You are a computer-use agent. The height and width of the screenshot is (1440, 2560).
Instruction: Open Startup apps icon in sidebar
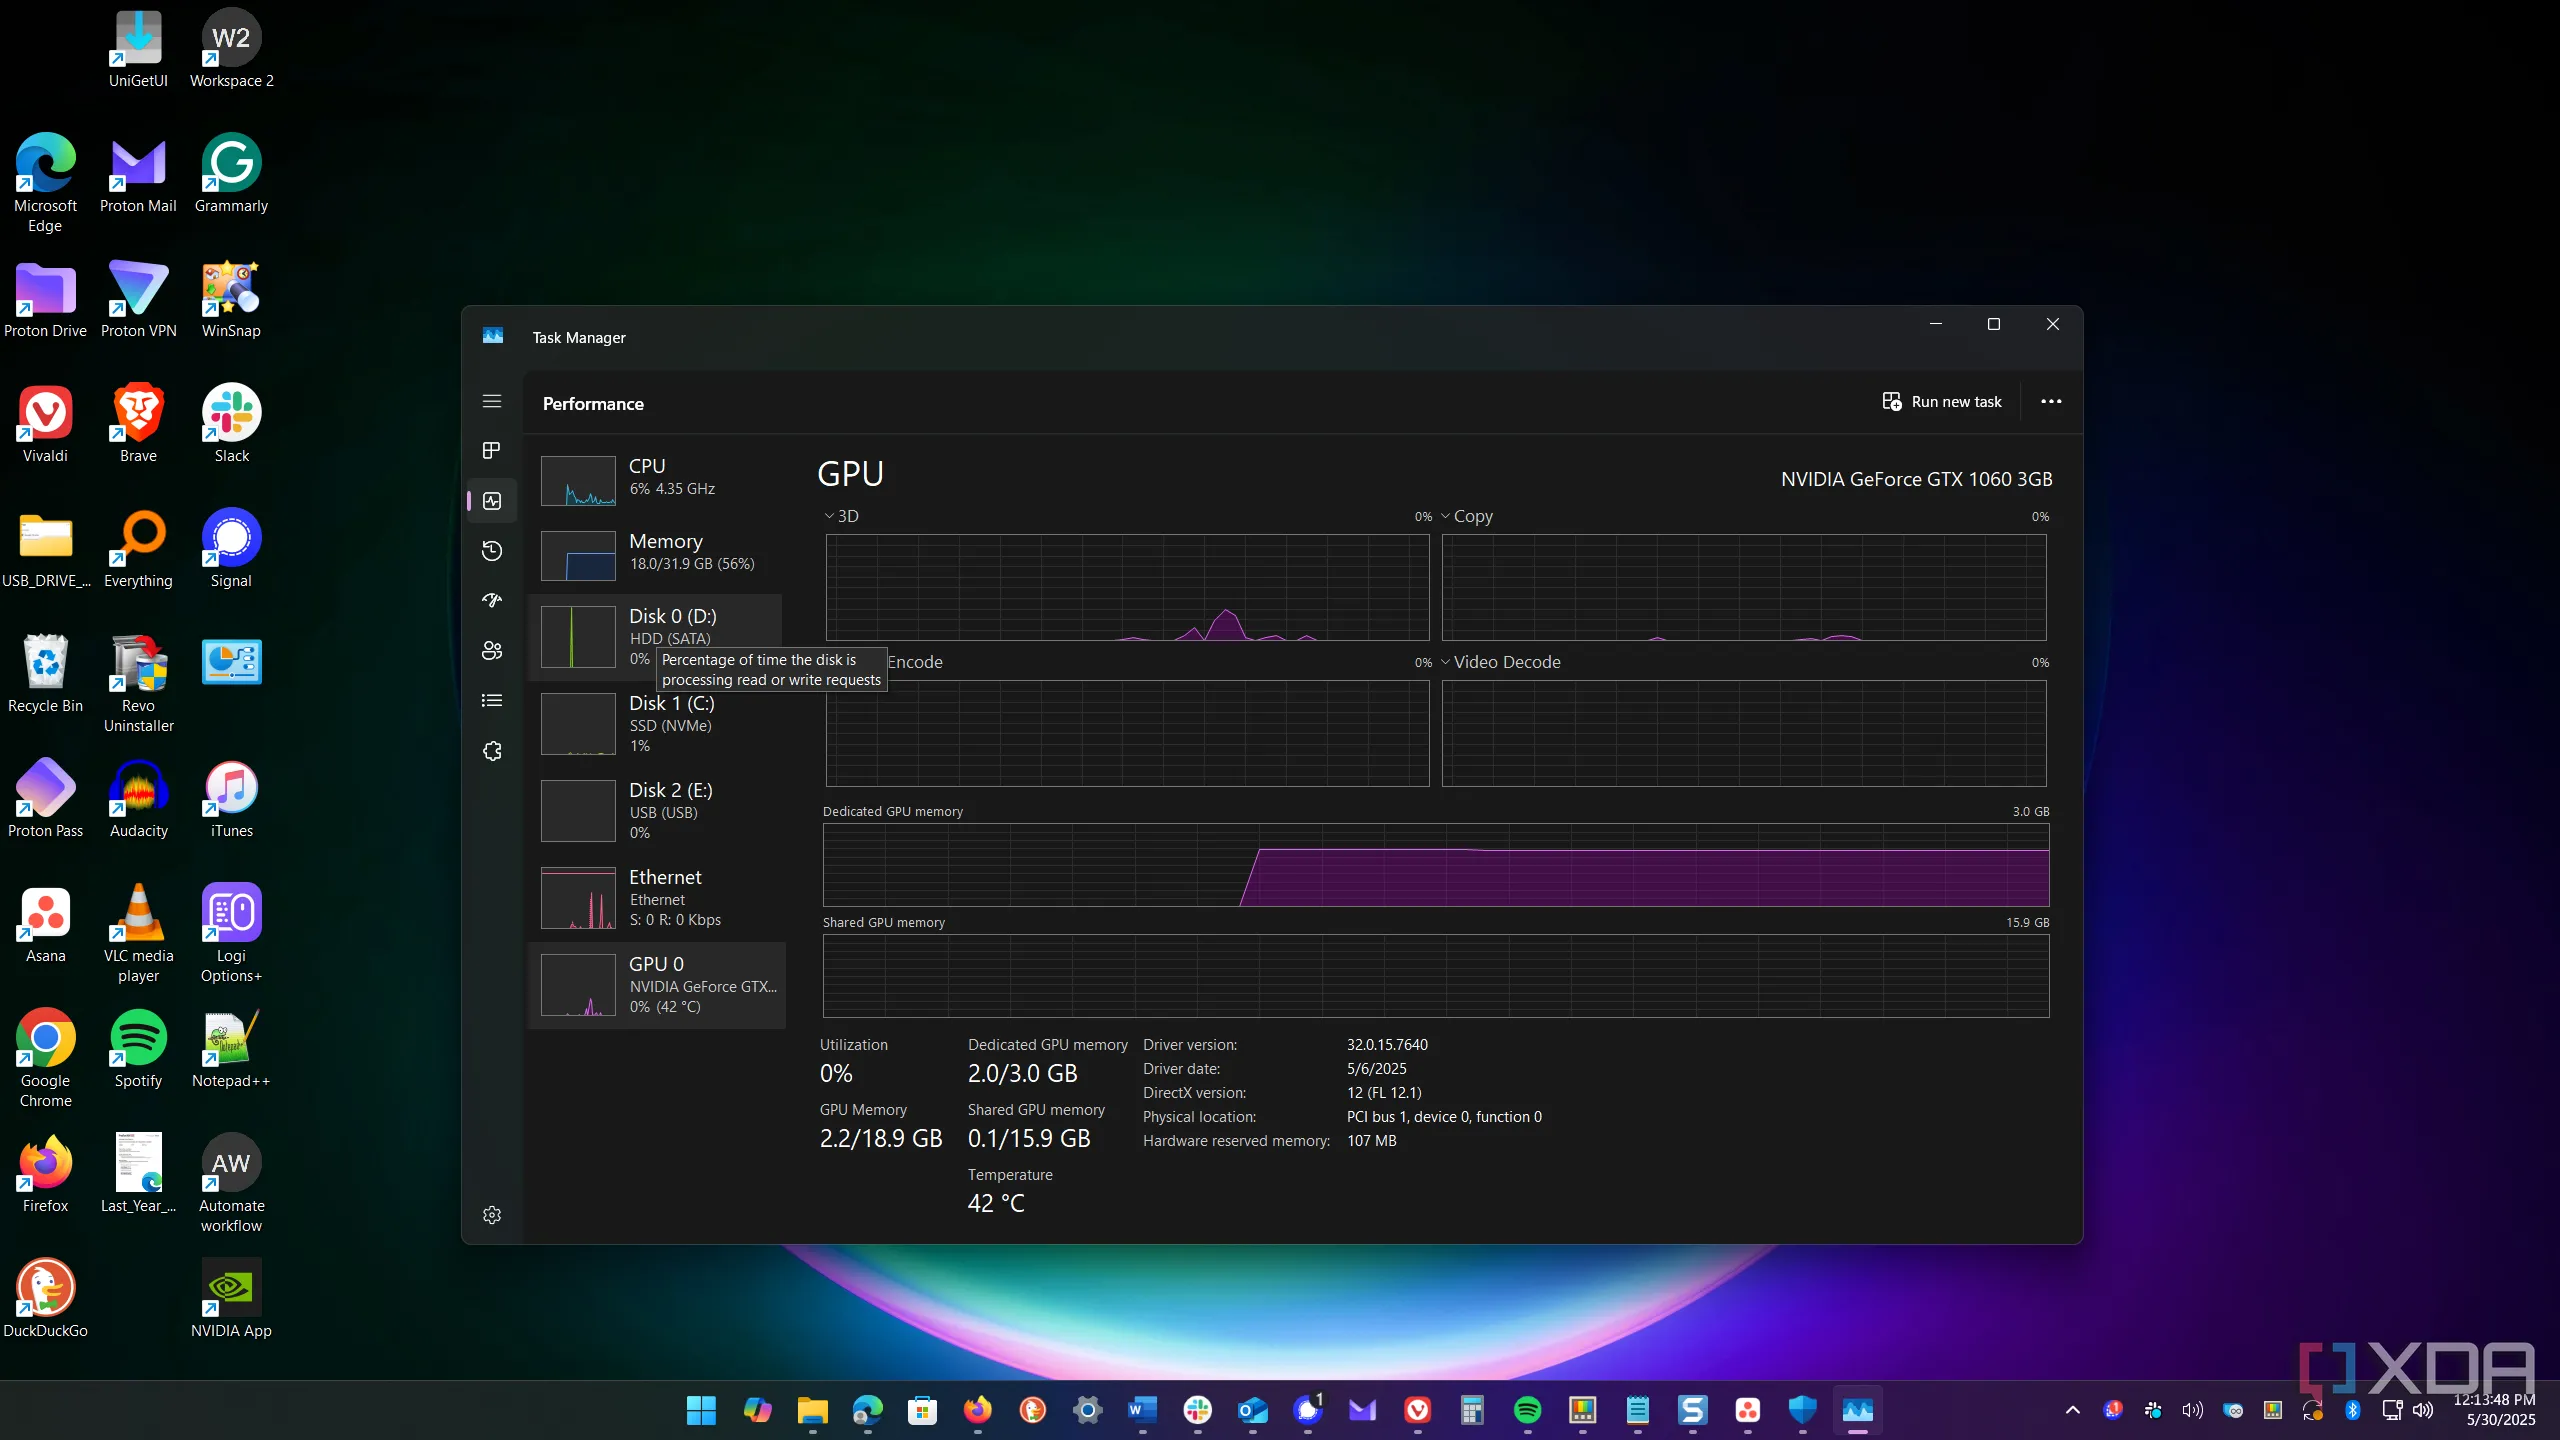(x=491, y=601)
